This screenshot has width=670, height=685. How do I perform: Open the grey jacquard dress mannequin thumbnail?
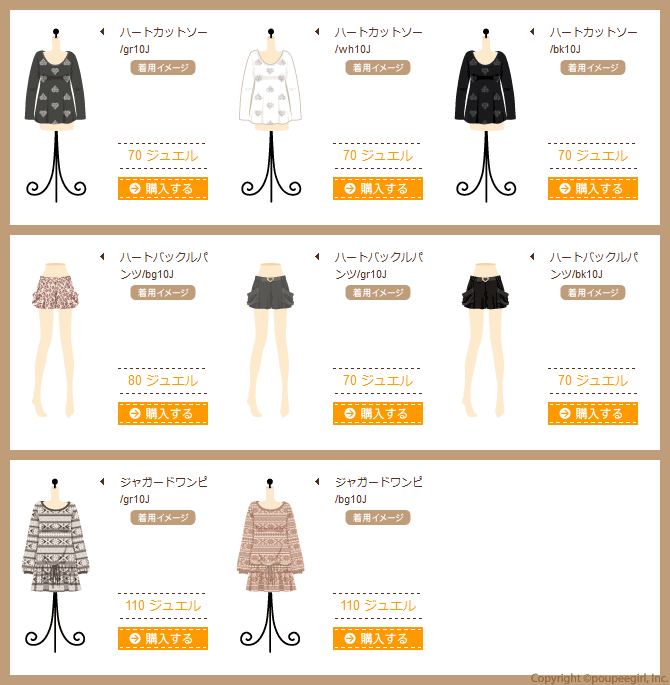(55, 565)
